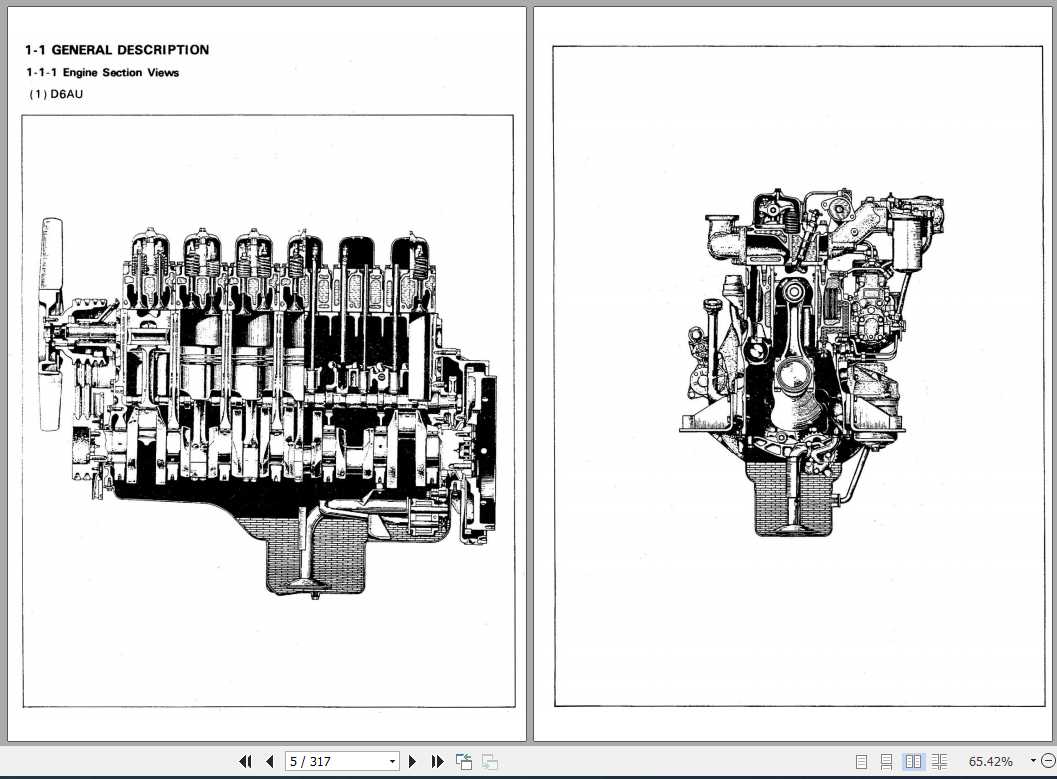Image resolution: width=1057 pixels, height=779 pixels.
Task: Click the 1-1 GENERAL DESCRIPTION heading
Action: (x=116, y=49)
